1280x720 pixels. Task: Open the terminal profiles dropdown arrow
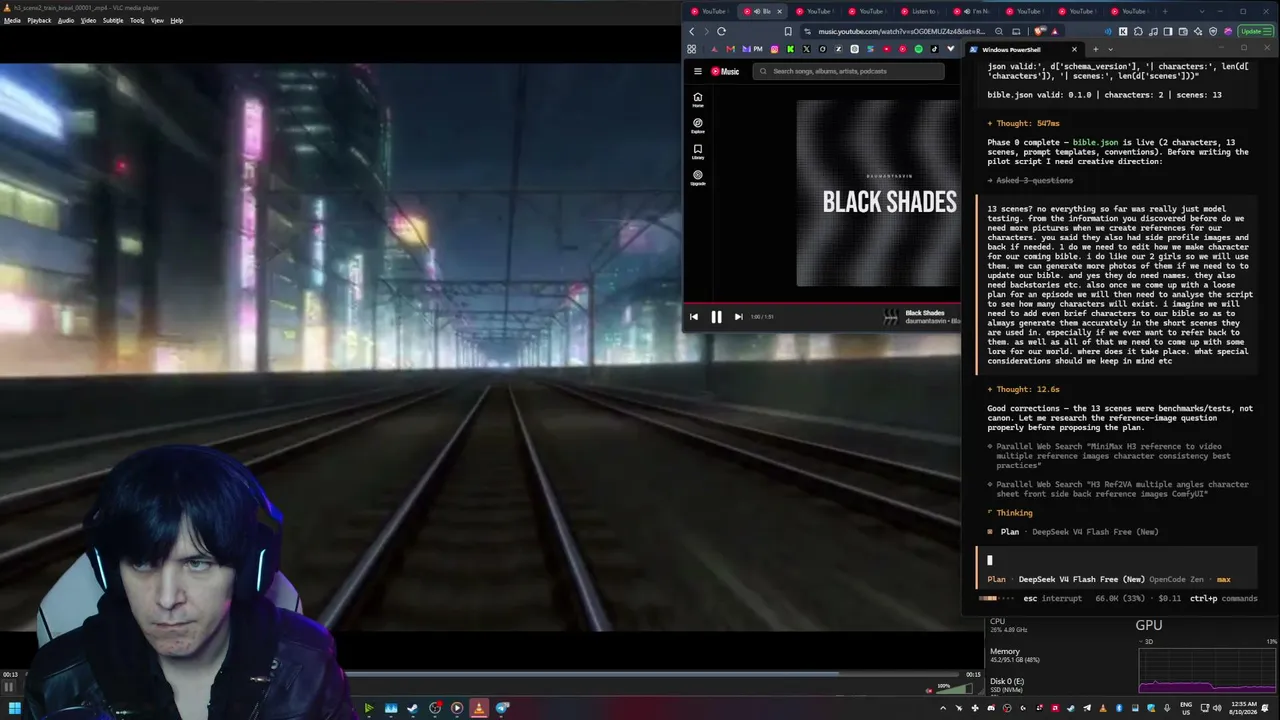pos(1111,49)
